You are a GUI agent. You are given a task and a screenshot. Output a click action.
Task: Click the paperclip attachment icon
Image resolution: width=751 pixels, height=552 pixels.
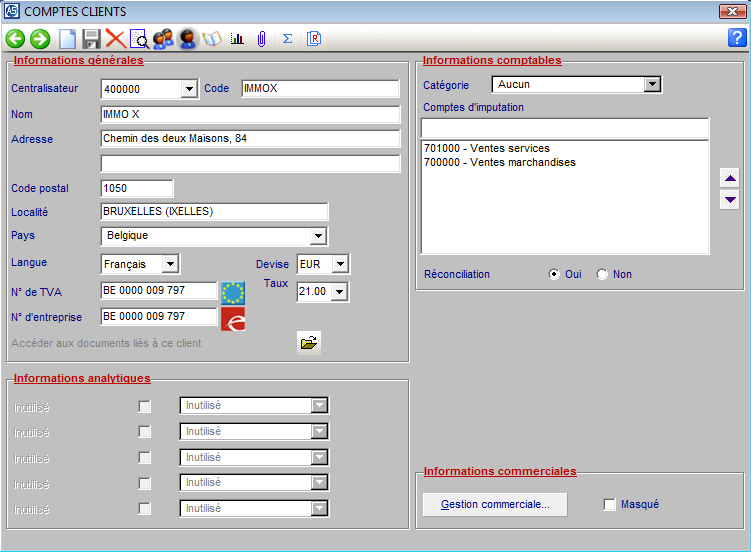point(261,39)
